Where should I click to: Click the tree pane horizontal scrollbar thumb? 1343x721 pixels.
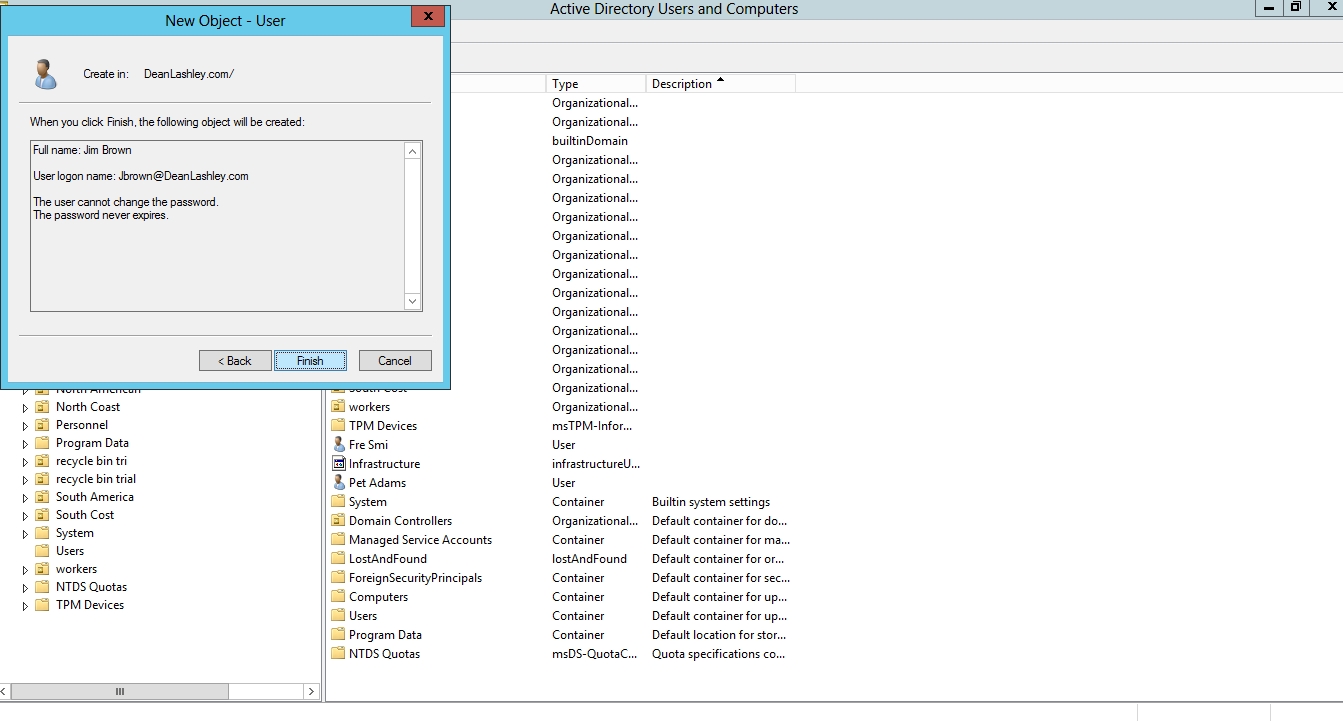click(120, 691)
